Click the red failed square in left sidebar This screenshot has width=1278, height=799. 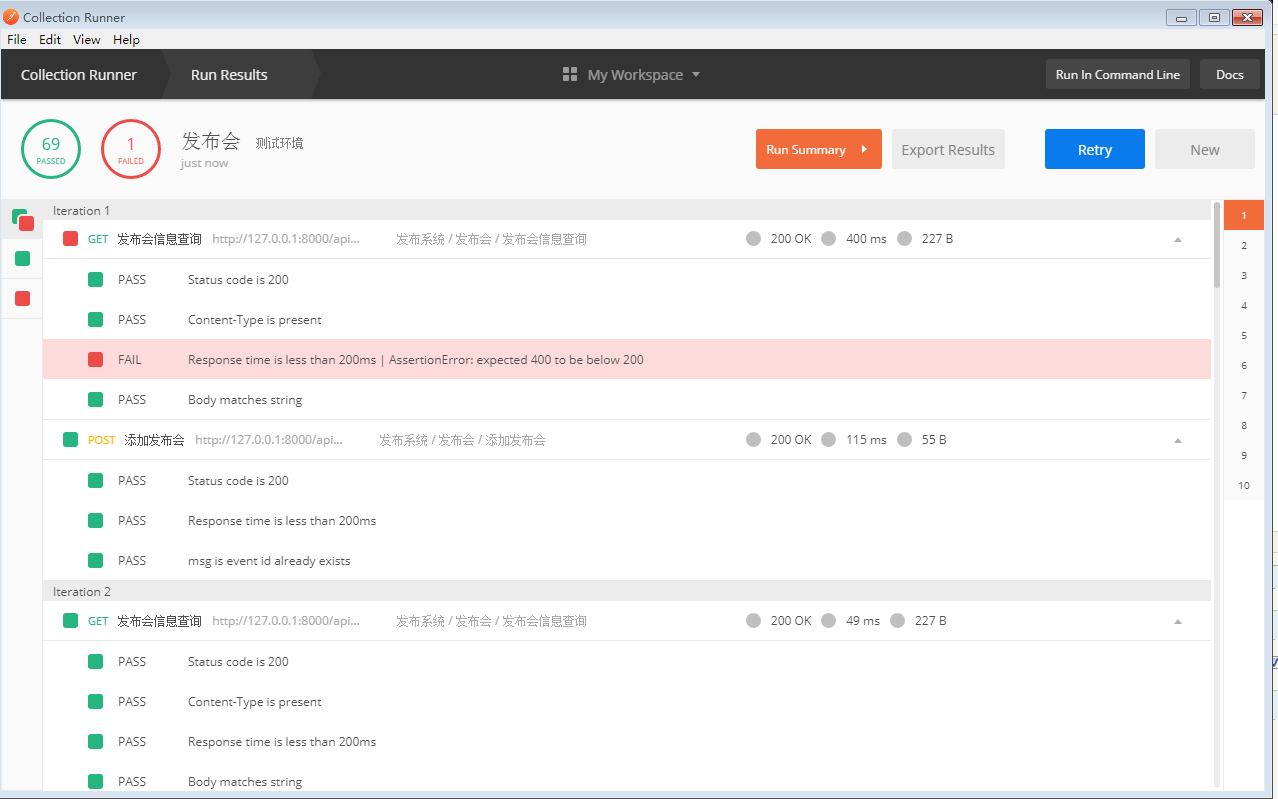pos(21,297)
